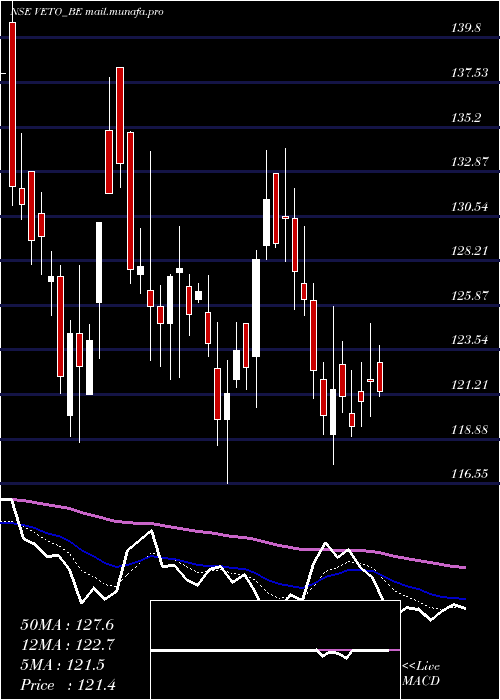Click the Live MACD label
500x700 pixels.
click(421, 674)
